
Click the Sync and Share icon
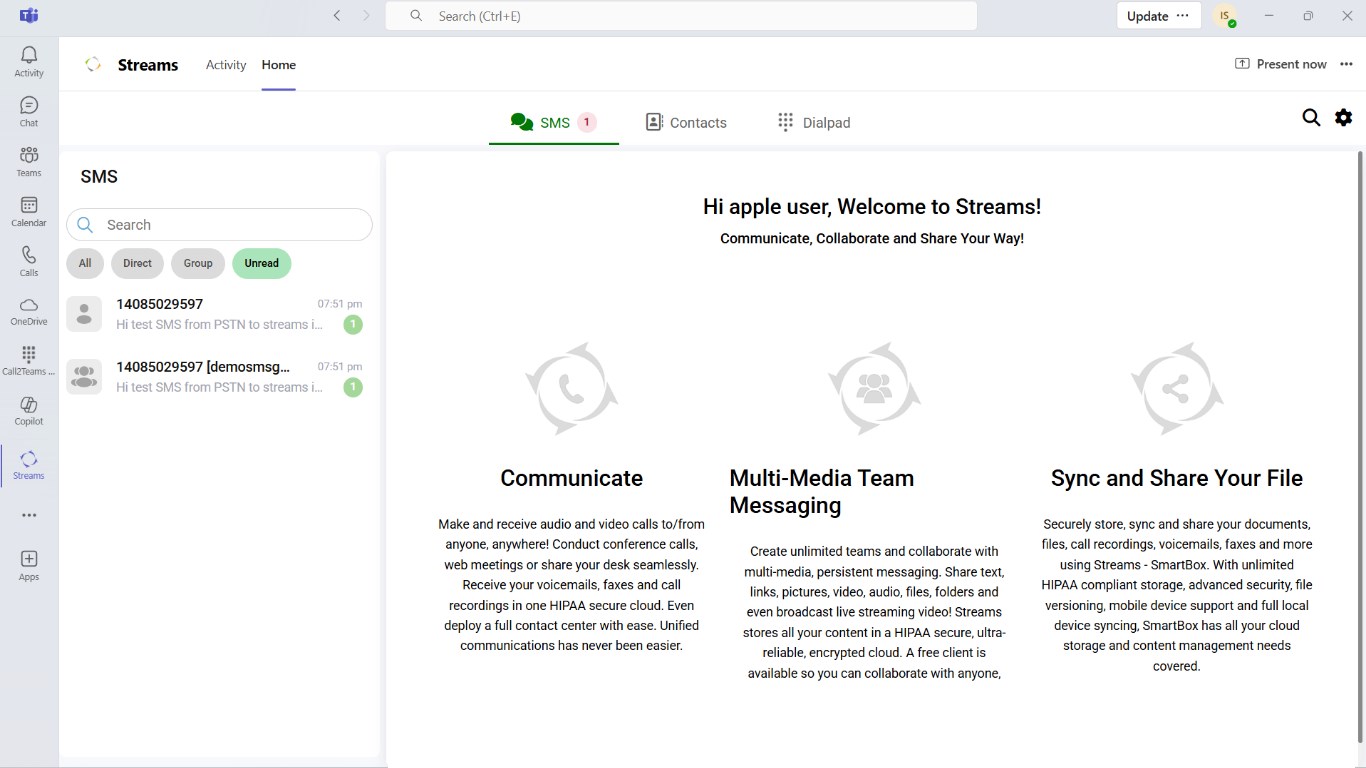[x=1177, y=389]
